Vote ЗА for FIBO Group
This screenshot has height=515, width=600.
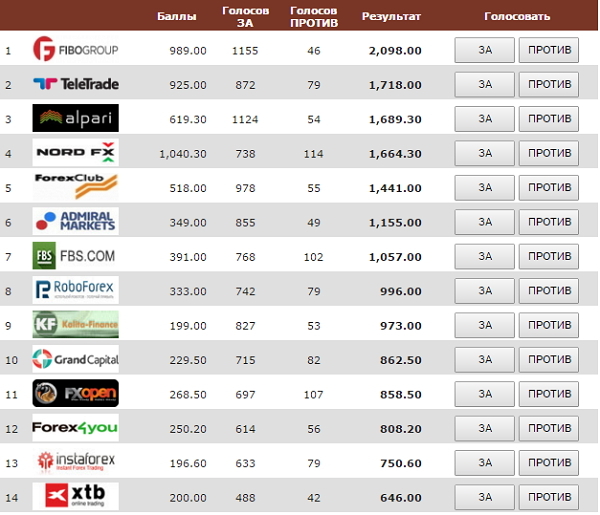point(484,50)
